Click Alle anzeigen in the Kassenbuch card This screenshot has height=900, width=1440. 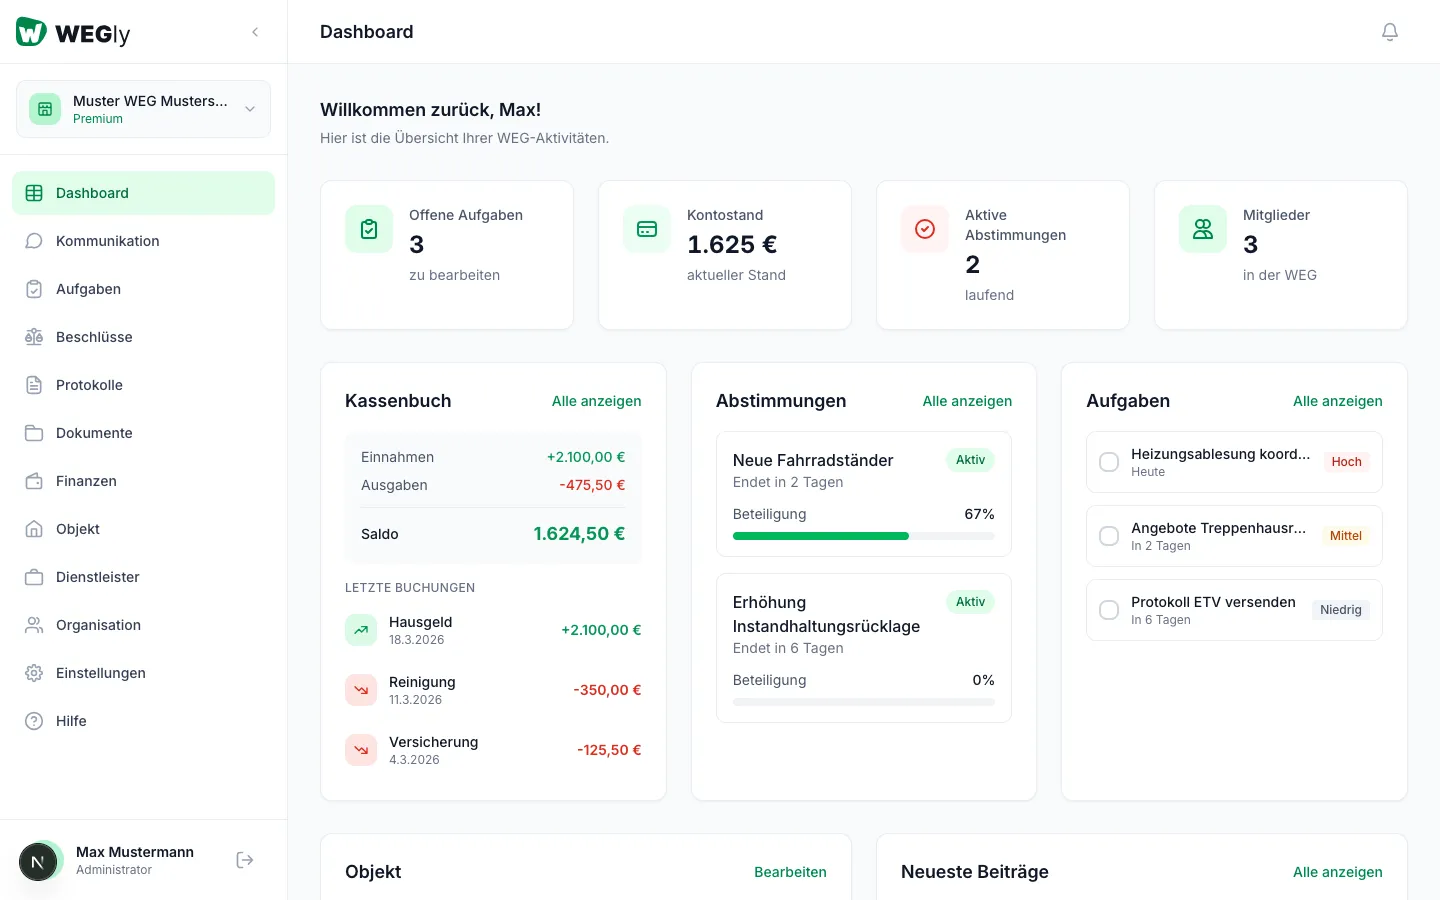click(596, 401)
